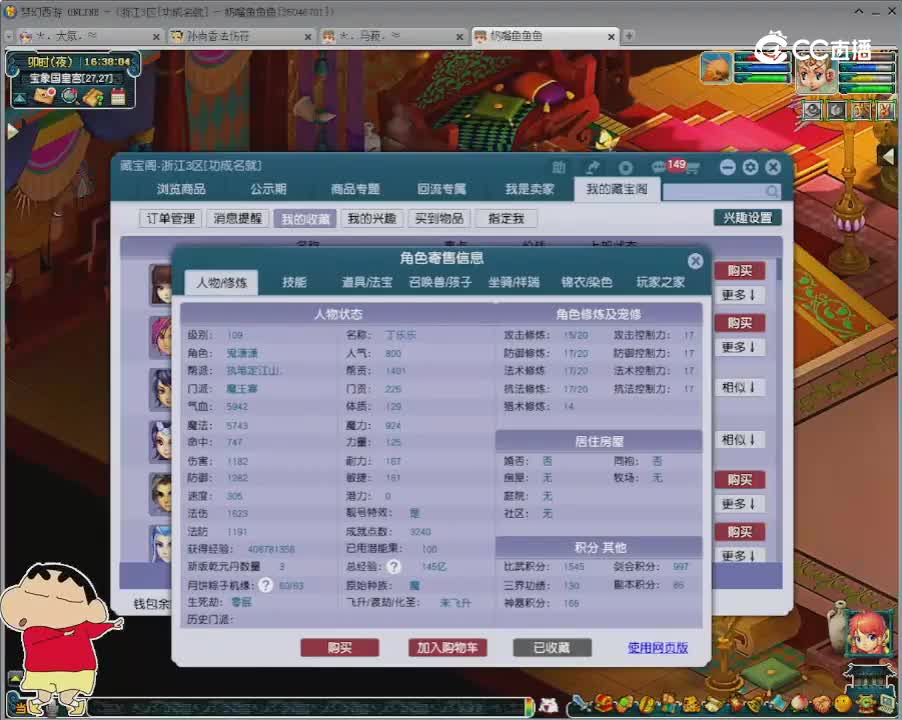The width and height of the screenshot is (902, 720).
Task: Select 指定我 sub-tab
Action: coord(506,219)
